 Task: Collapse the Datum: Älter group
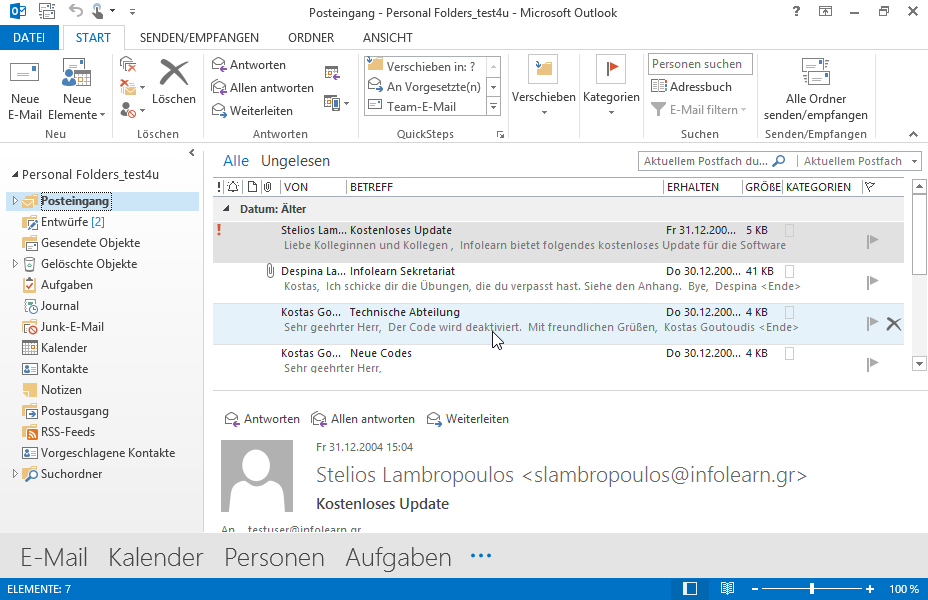[x=225, y=209]
